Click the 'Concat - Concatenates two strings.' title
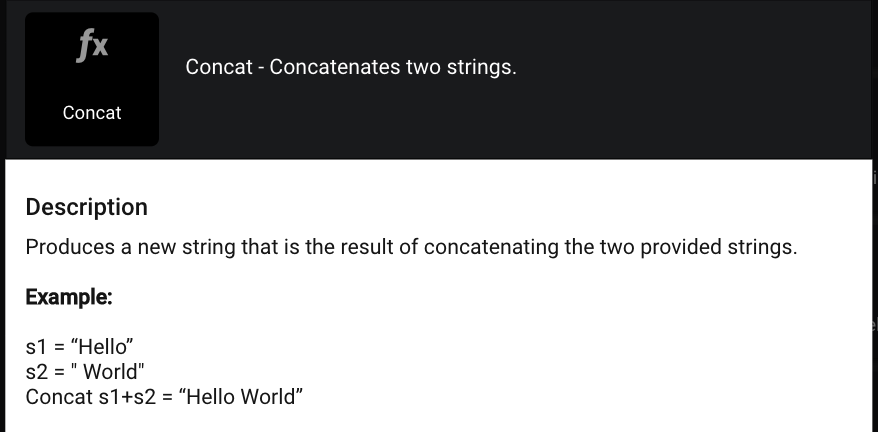The width and height of the screenshot is (878, 432). point(351,68)
